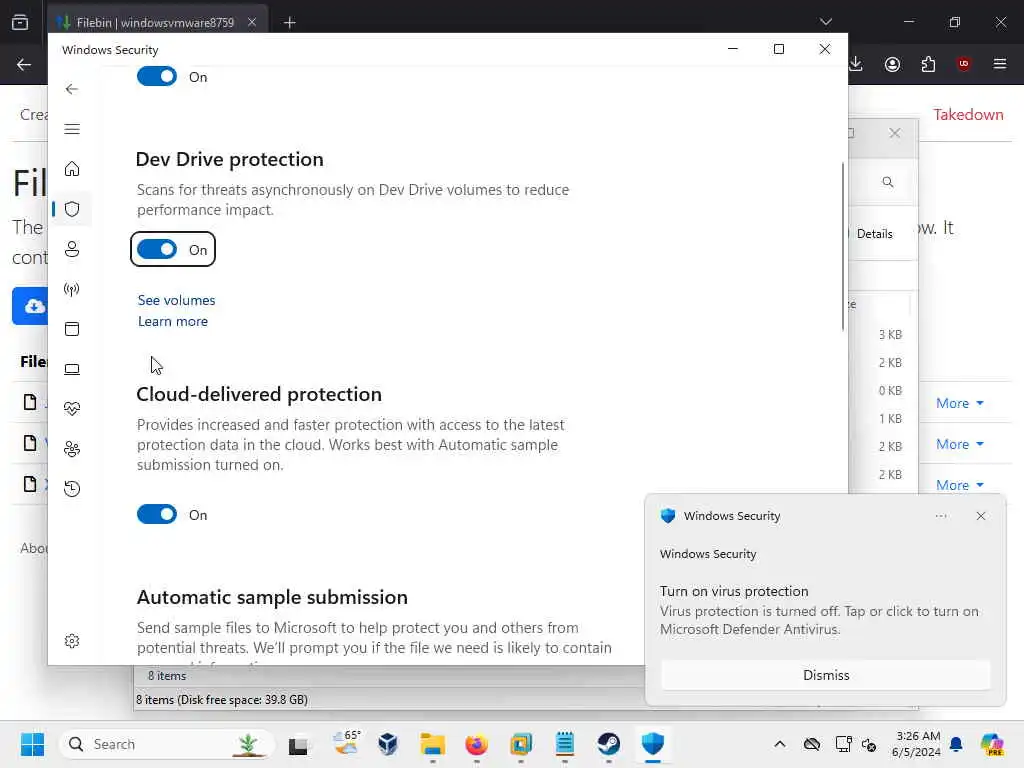Open the list all tabs dropdown
The image size is (1024, 768).
[825, 22]
